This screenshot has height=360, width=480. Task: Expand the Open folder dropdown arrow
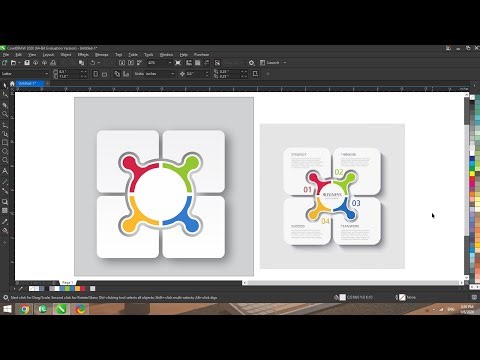point(19,63)
